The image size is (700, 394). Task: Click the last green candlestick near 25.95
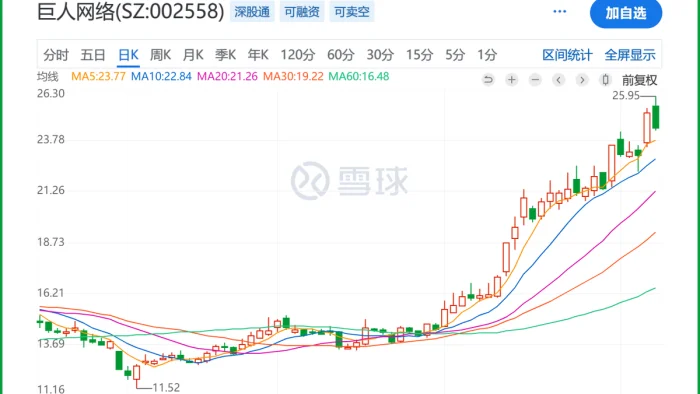coord(656,117)
